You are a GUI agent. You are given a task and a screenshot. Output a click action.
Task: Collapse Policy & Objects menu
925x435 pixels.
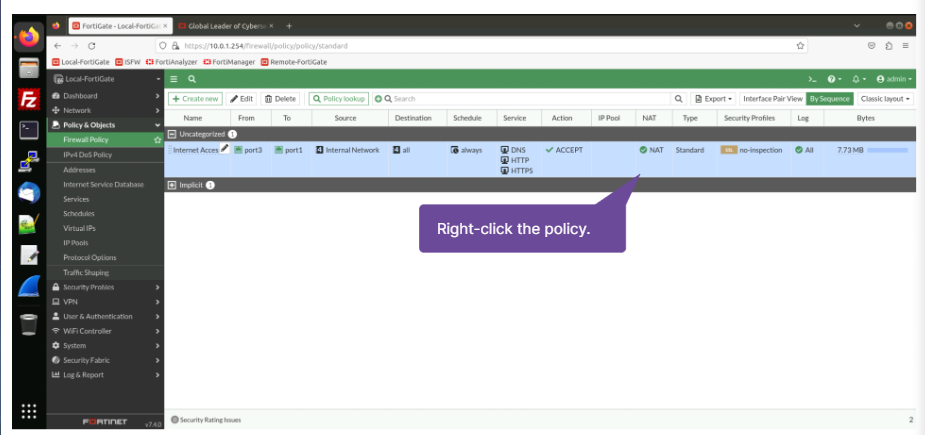point(104,125)
